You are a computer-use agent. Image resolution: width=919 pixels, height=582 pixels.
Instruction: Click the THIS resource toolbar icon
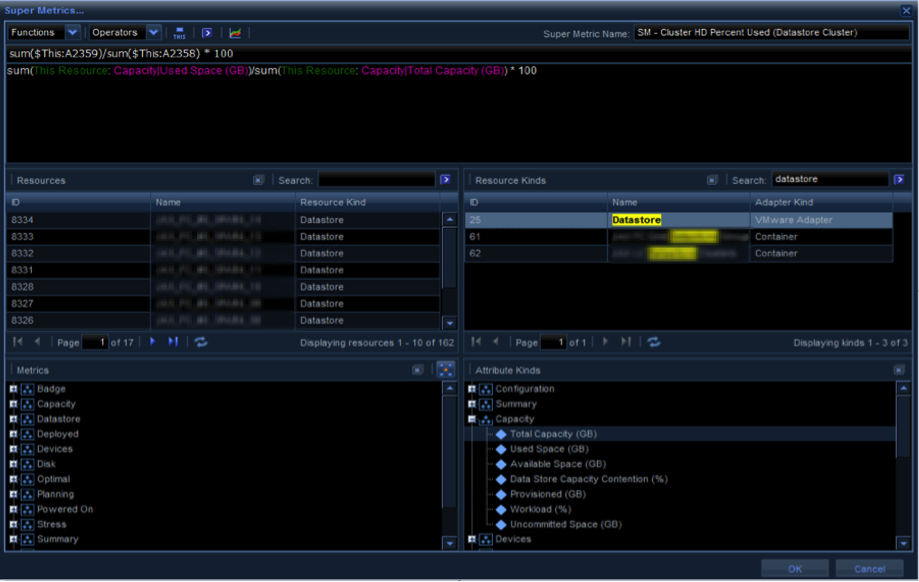(x=179, y=33)
